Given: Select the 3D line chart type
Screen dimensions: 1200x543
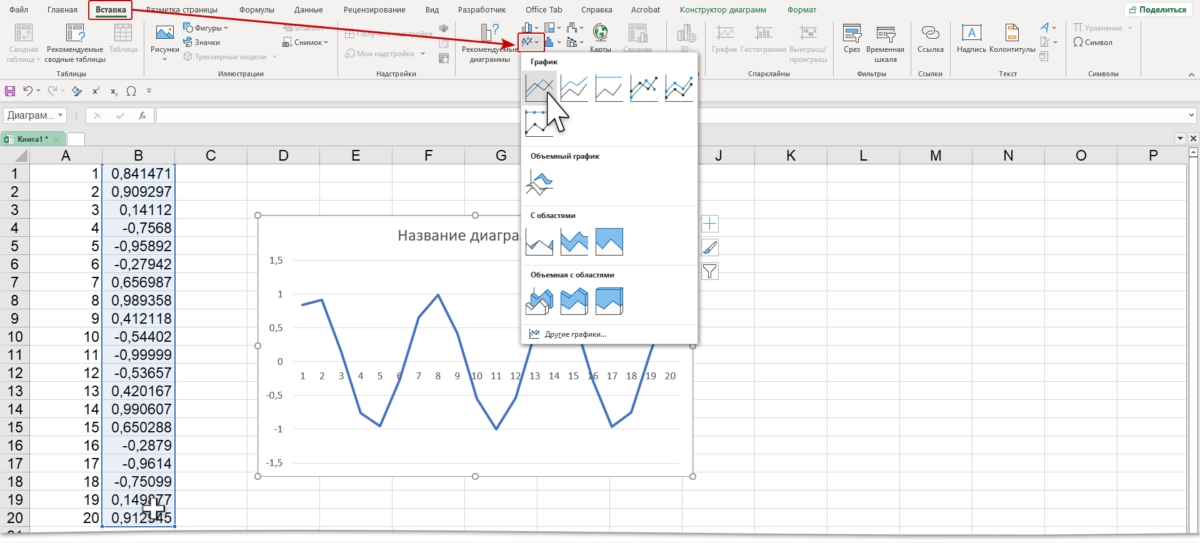Looking at the screenshot, I should pyautogui.click(x=539, y=183).
